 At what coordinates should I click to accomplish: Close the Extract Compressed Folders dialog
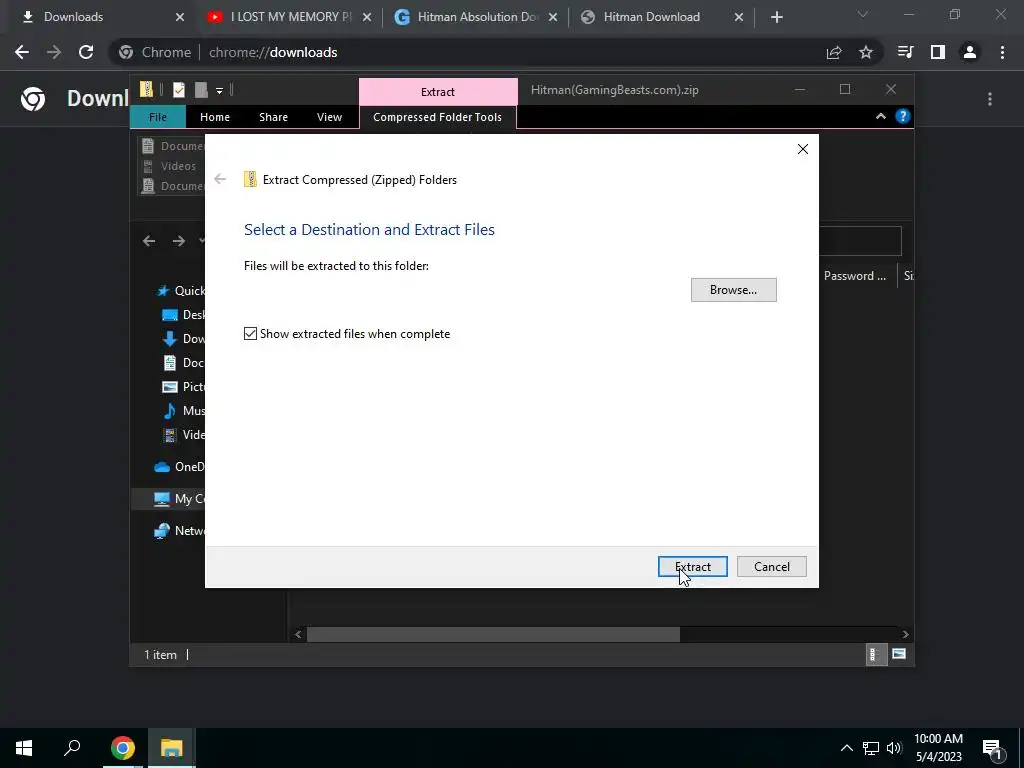click(x=803, y=149)
